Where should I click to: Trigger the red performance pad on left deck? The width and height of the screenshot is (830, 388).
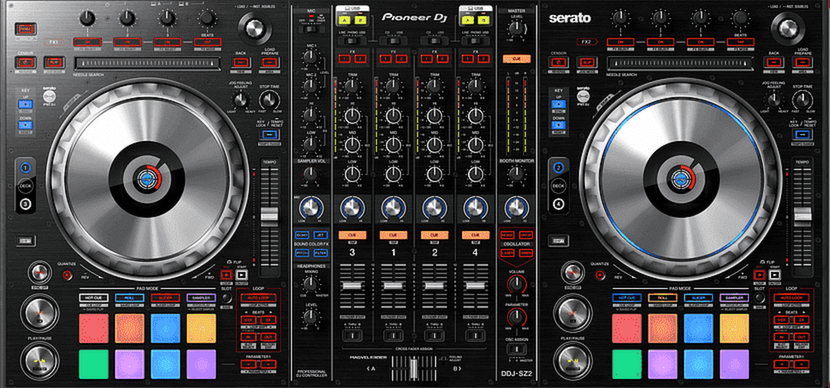[x=94, y=328]
